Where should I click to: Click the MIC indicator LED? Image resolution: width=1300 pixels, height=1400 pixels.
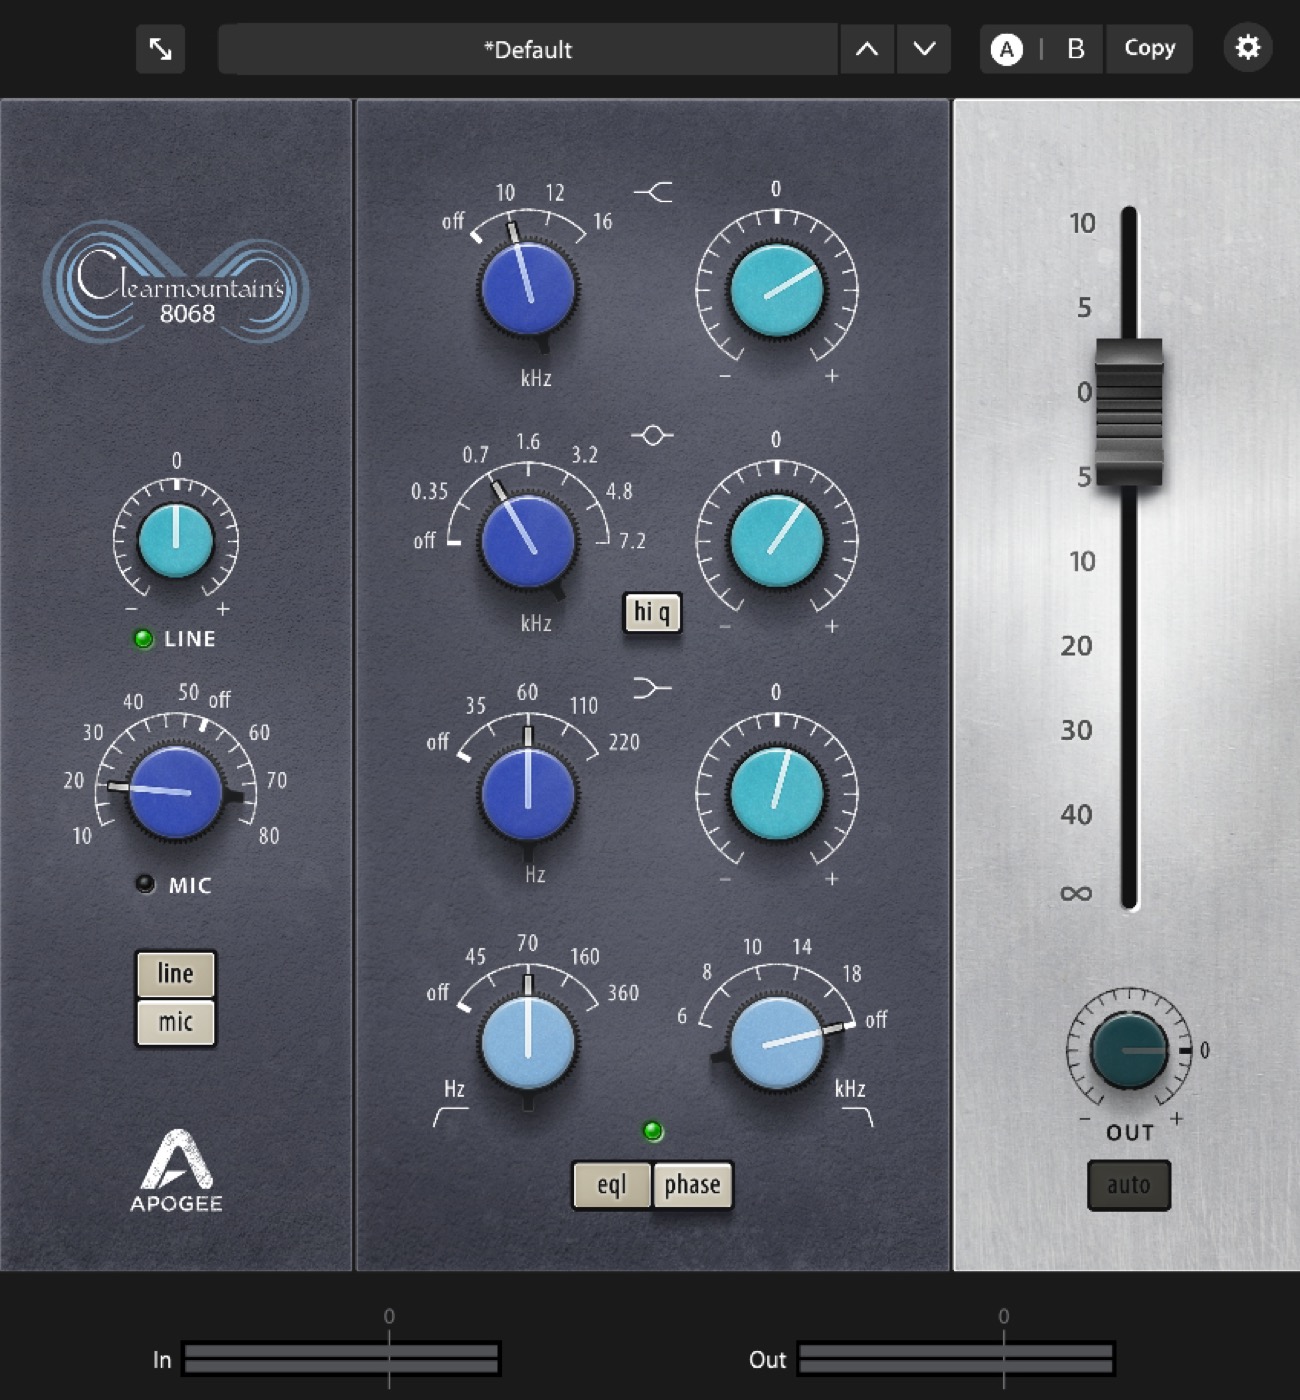[146, 884]
